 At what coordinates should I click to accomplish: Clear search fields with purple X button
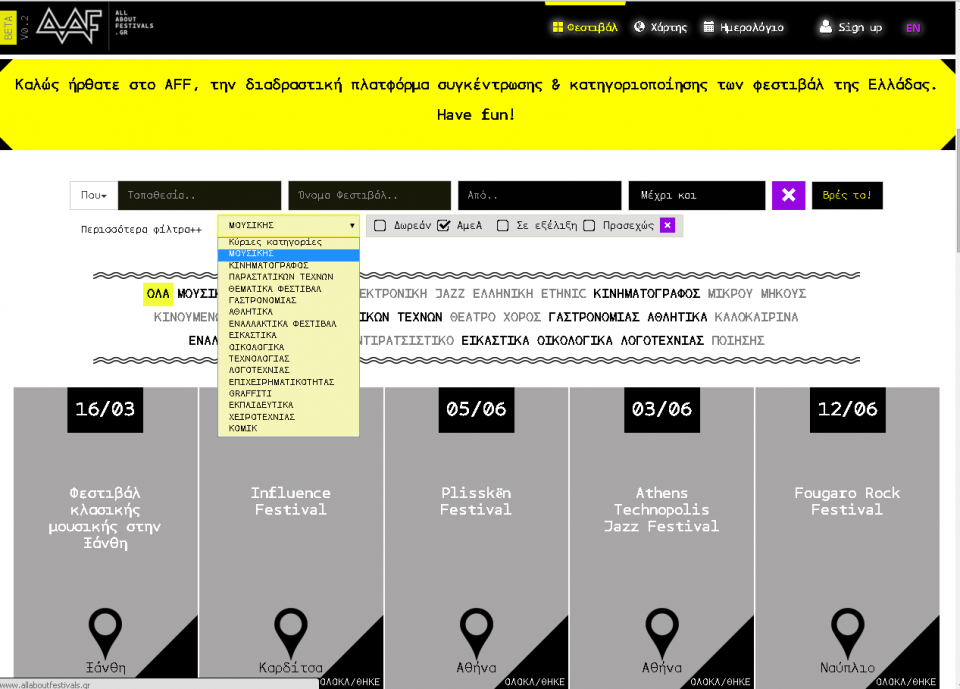coord(788,195)
